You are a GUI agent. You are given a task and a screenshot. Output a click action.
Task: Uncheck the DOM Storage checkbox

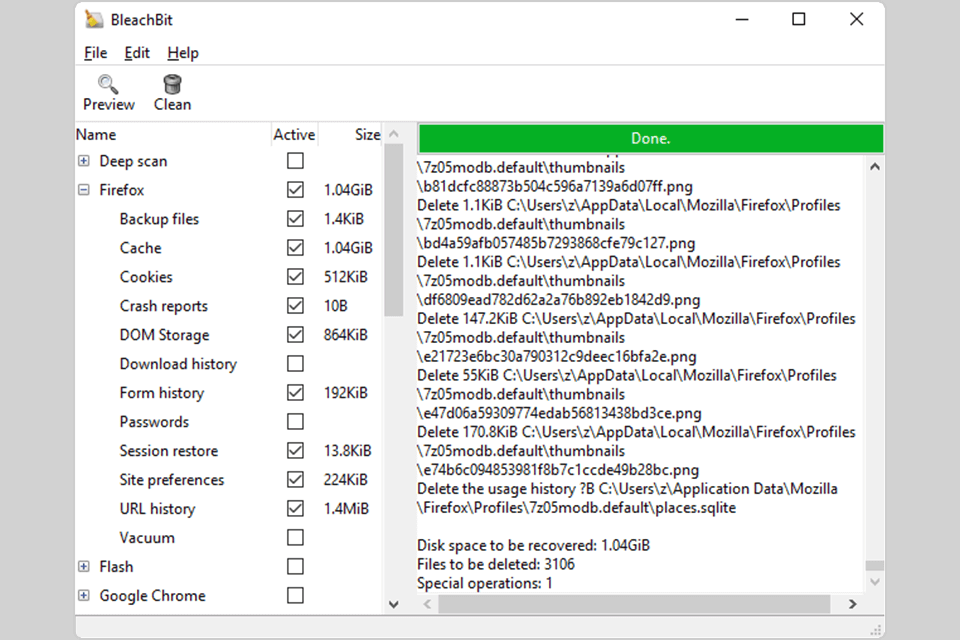pyautogui.click(x=295, y=334)
